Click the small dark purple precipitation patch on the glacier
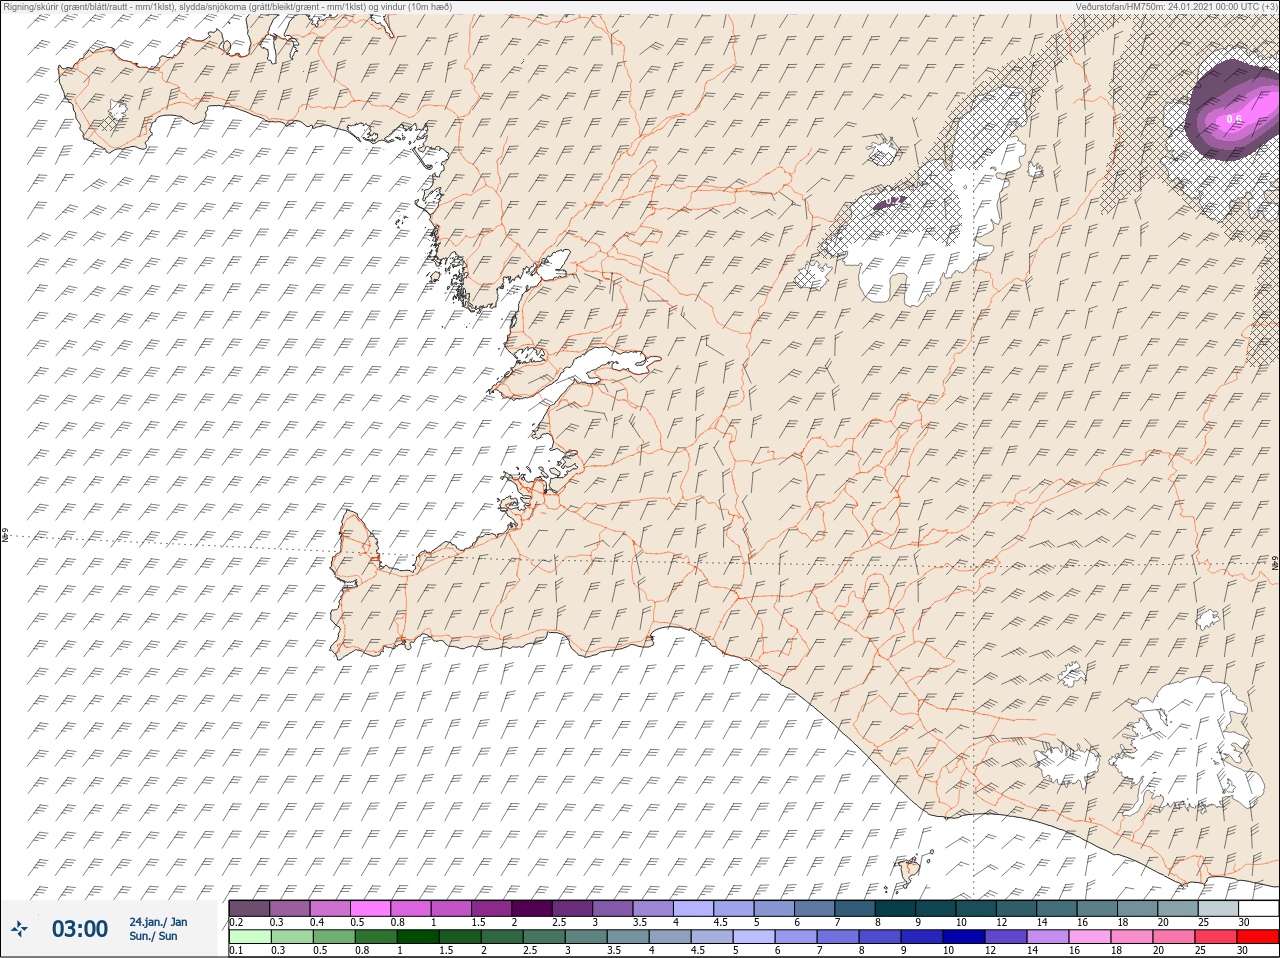 coord(890,202)
